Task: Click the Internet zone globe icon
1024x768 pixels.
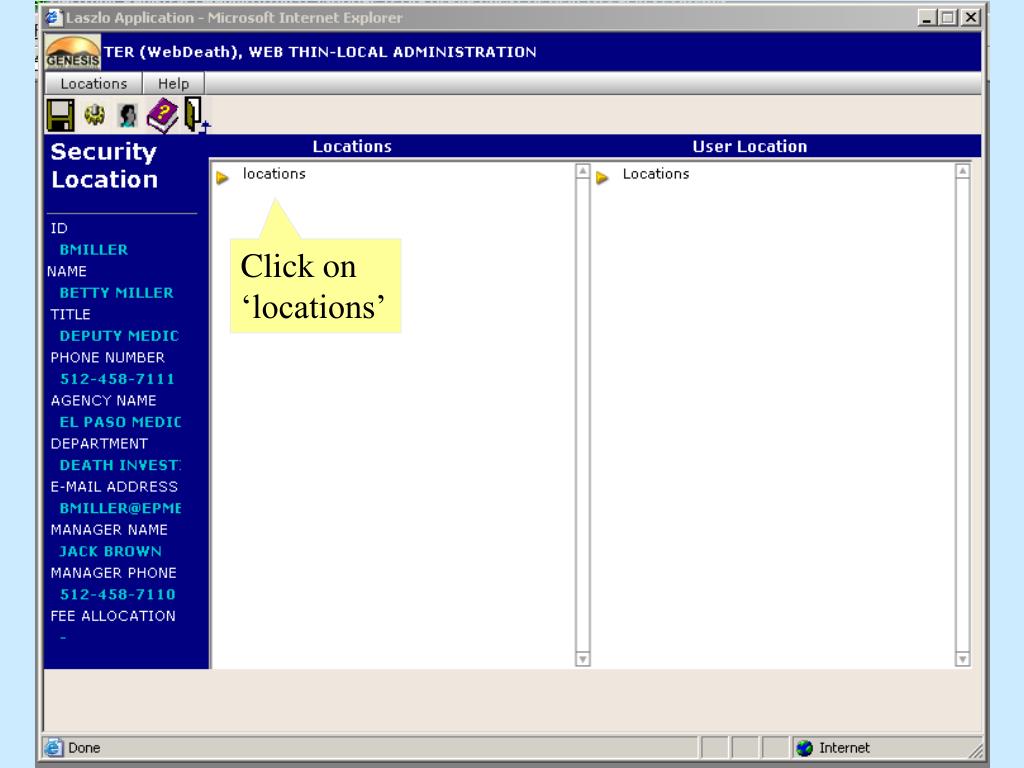Action: pyautogui.click(x=805, y=748)
